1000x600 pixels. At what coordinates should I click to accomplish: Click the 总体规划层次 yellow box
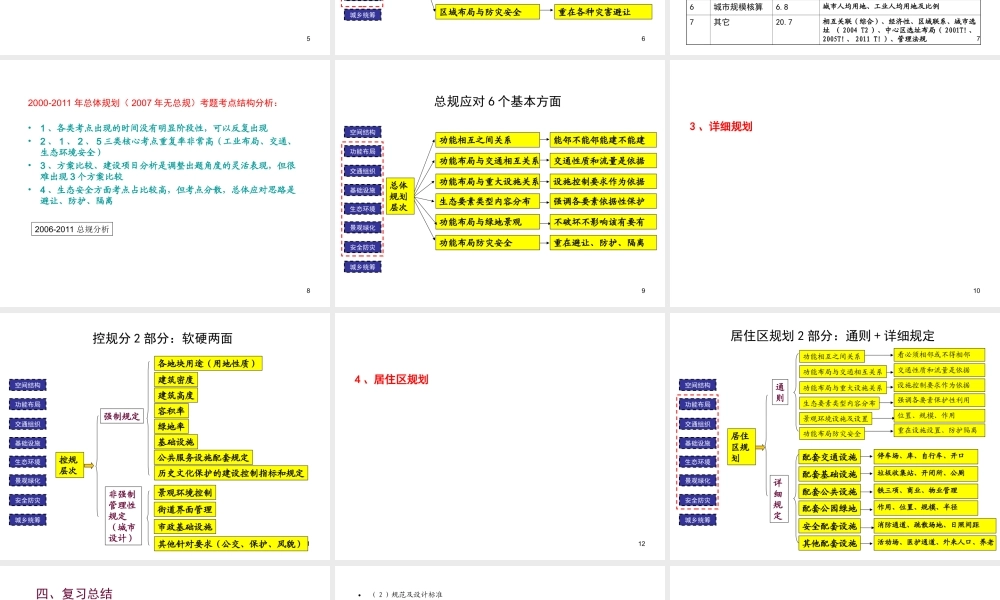click(x=400, y=198)
